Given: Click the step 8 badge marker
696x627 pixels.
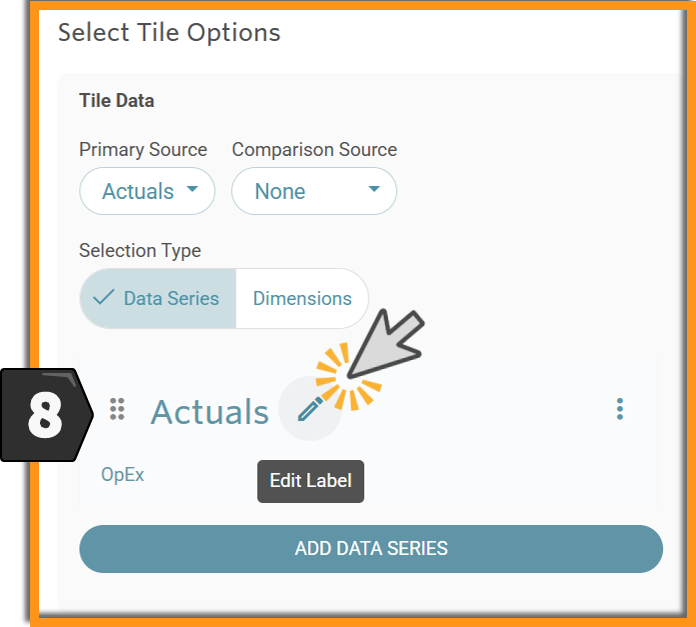Looking at the screenshot, I should coord(47,415).
